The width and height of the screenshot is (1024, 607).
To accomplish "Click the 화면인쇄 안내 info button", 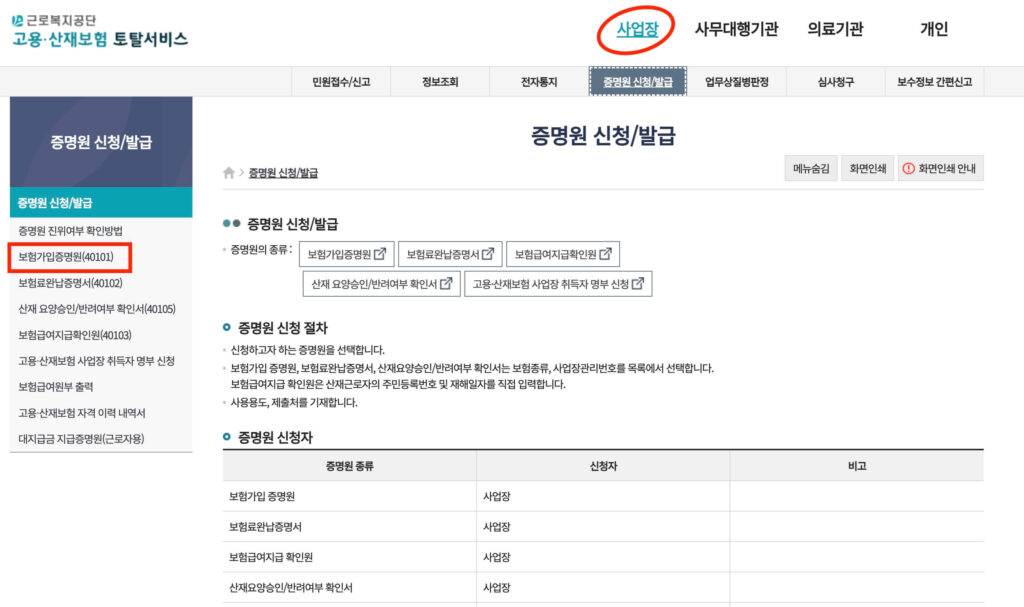I will tap(940, 169).
